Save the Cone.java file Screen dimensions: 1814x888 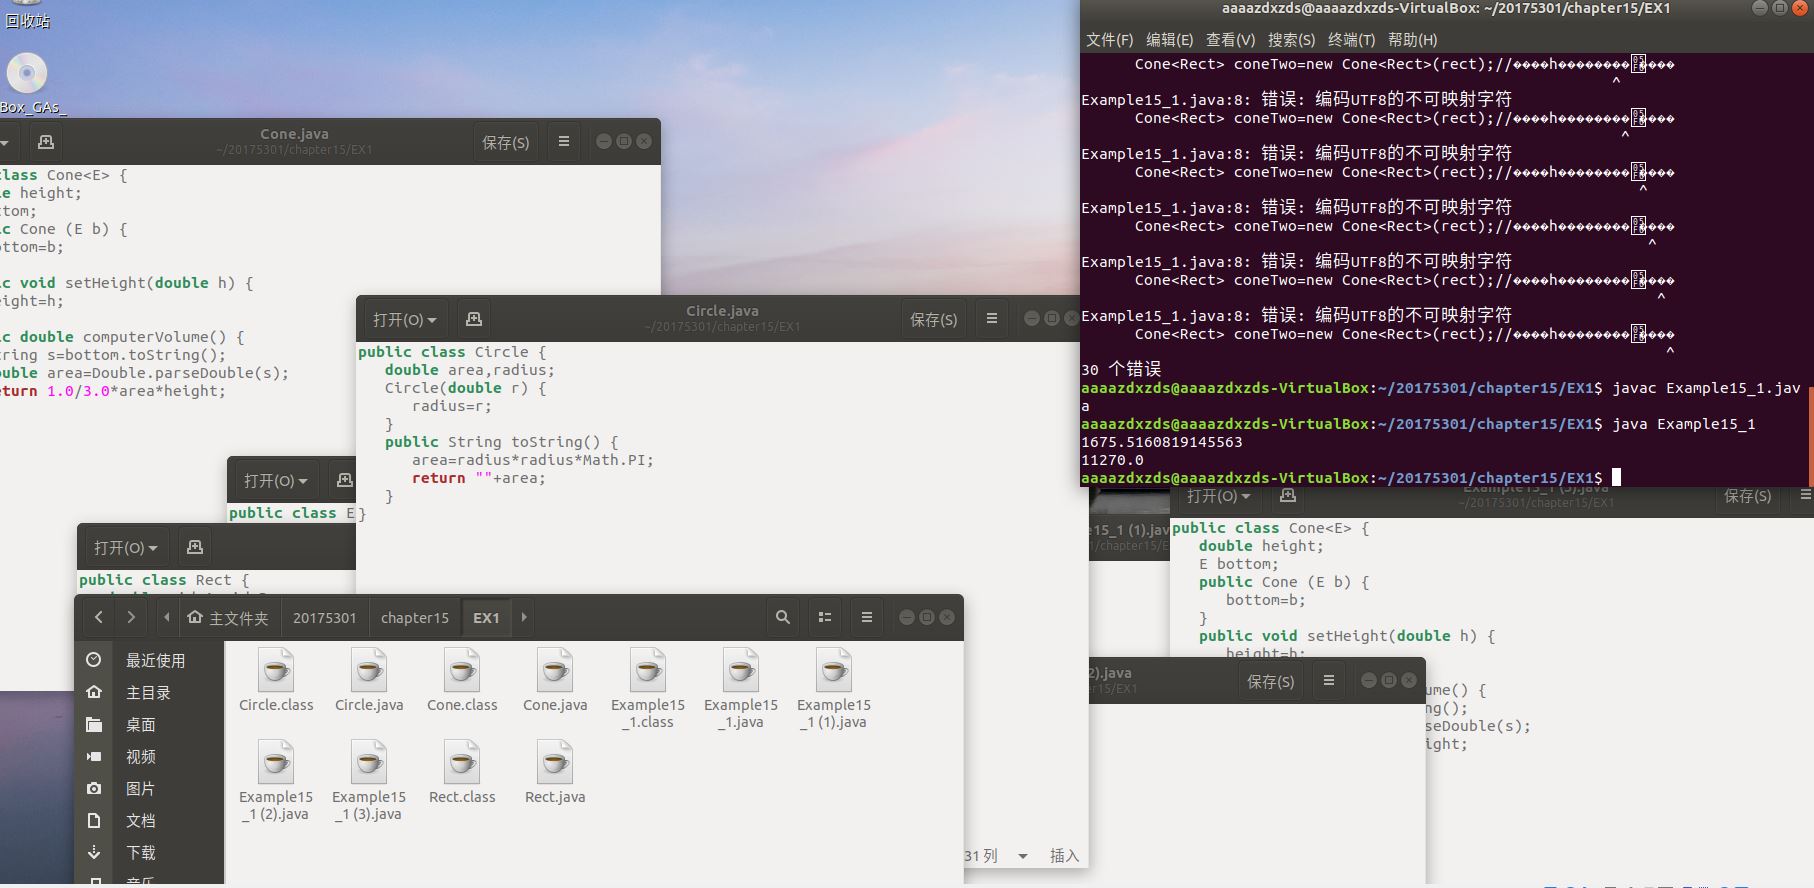(505, 142)
